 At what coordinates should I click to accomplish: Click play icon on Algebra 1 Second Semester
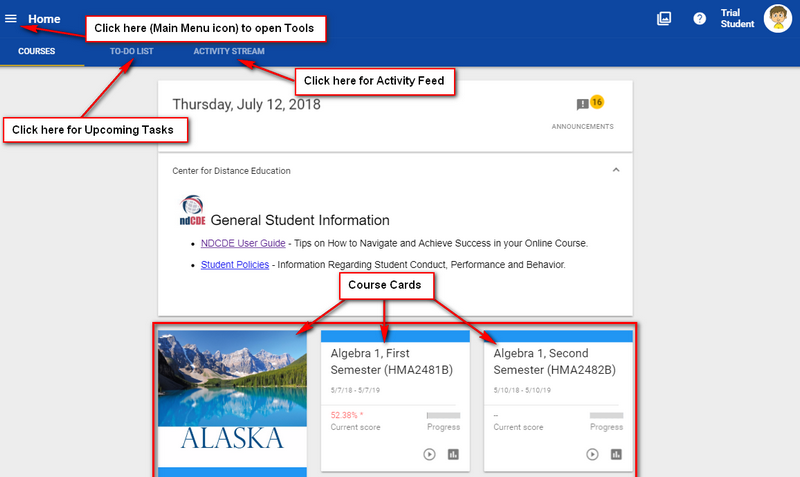click(x=592, y=454)
